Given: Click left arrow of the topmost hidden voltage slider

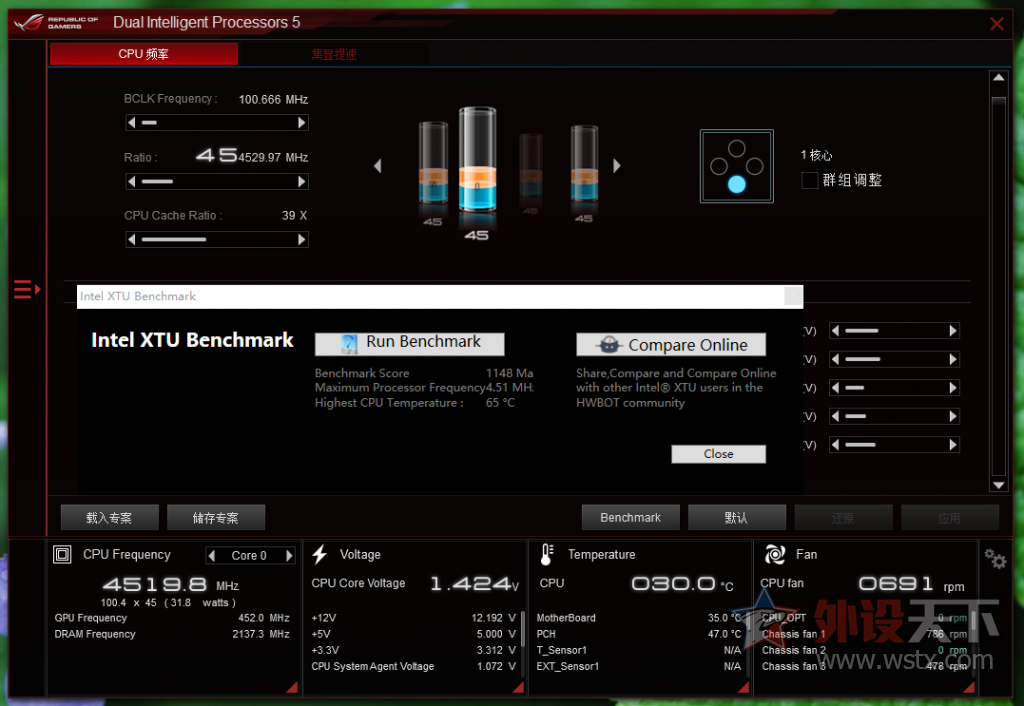Looking at the screenshot, I should tap(835, 330).
